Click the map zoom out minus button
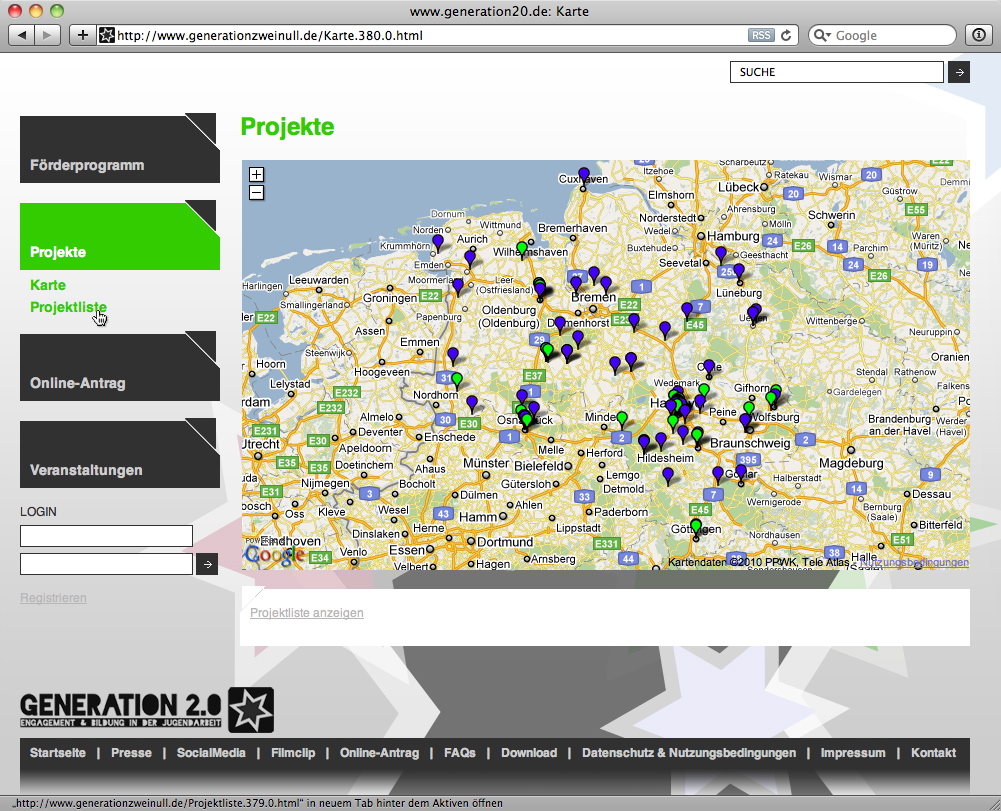Viewport: 1001px width, 811px height. point(256,192)
